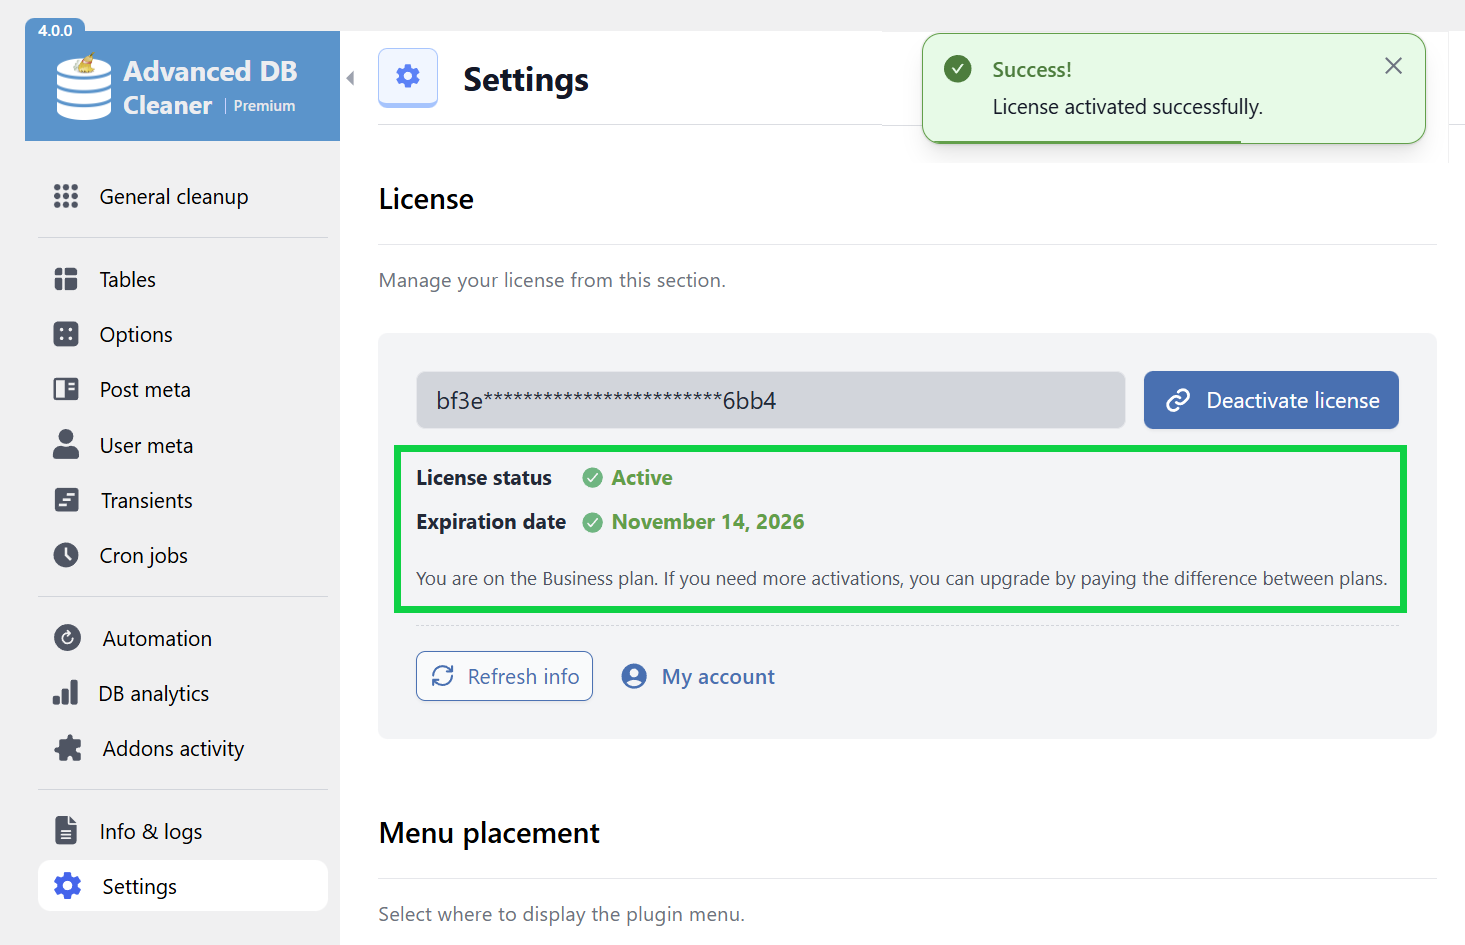Click the Refresh info button
Screen dimensions: 1465x945
(505, 676)
